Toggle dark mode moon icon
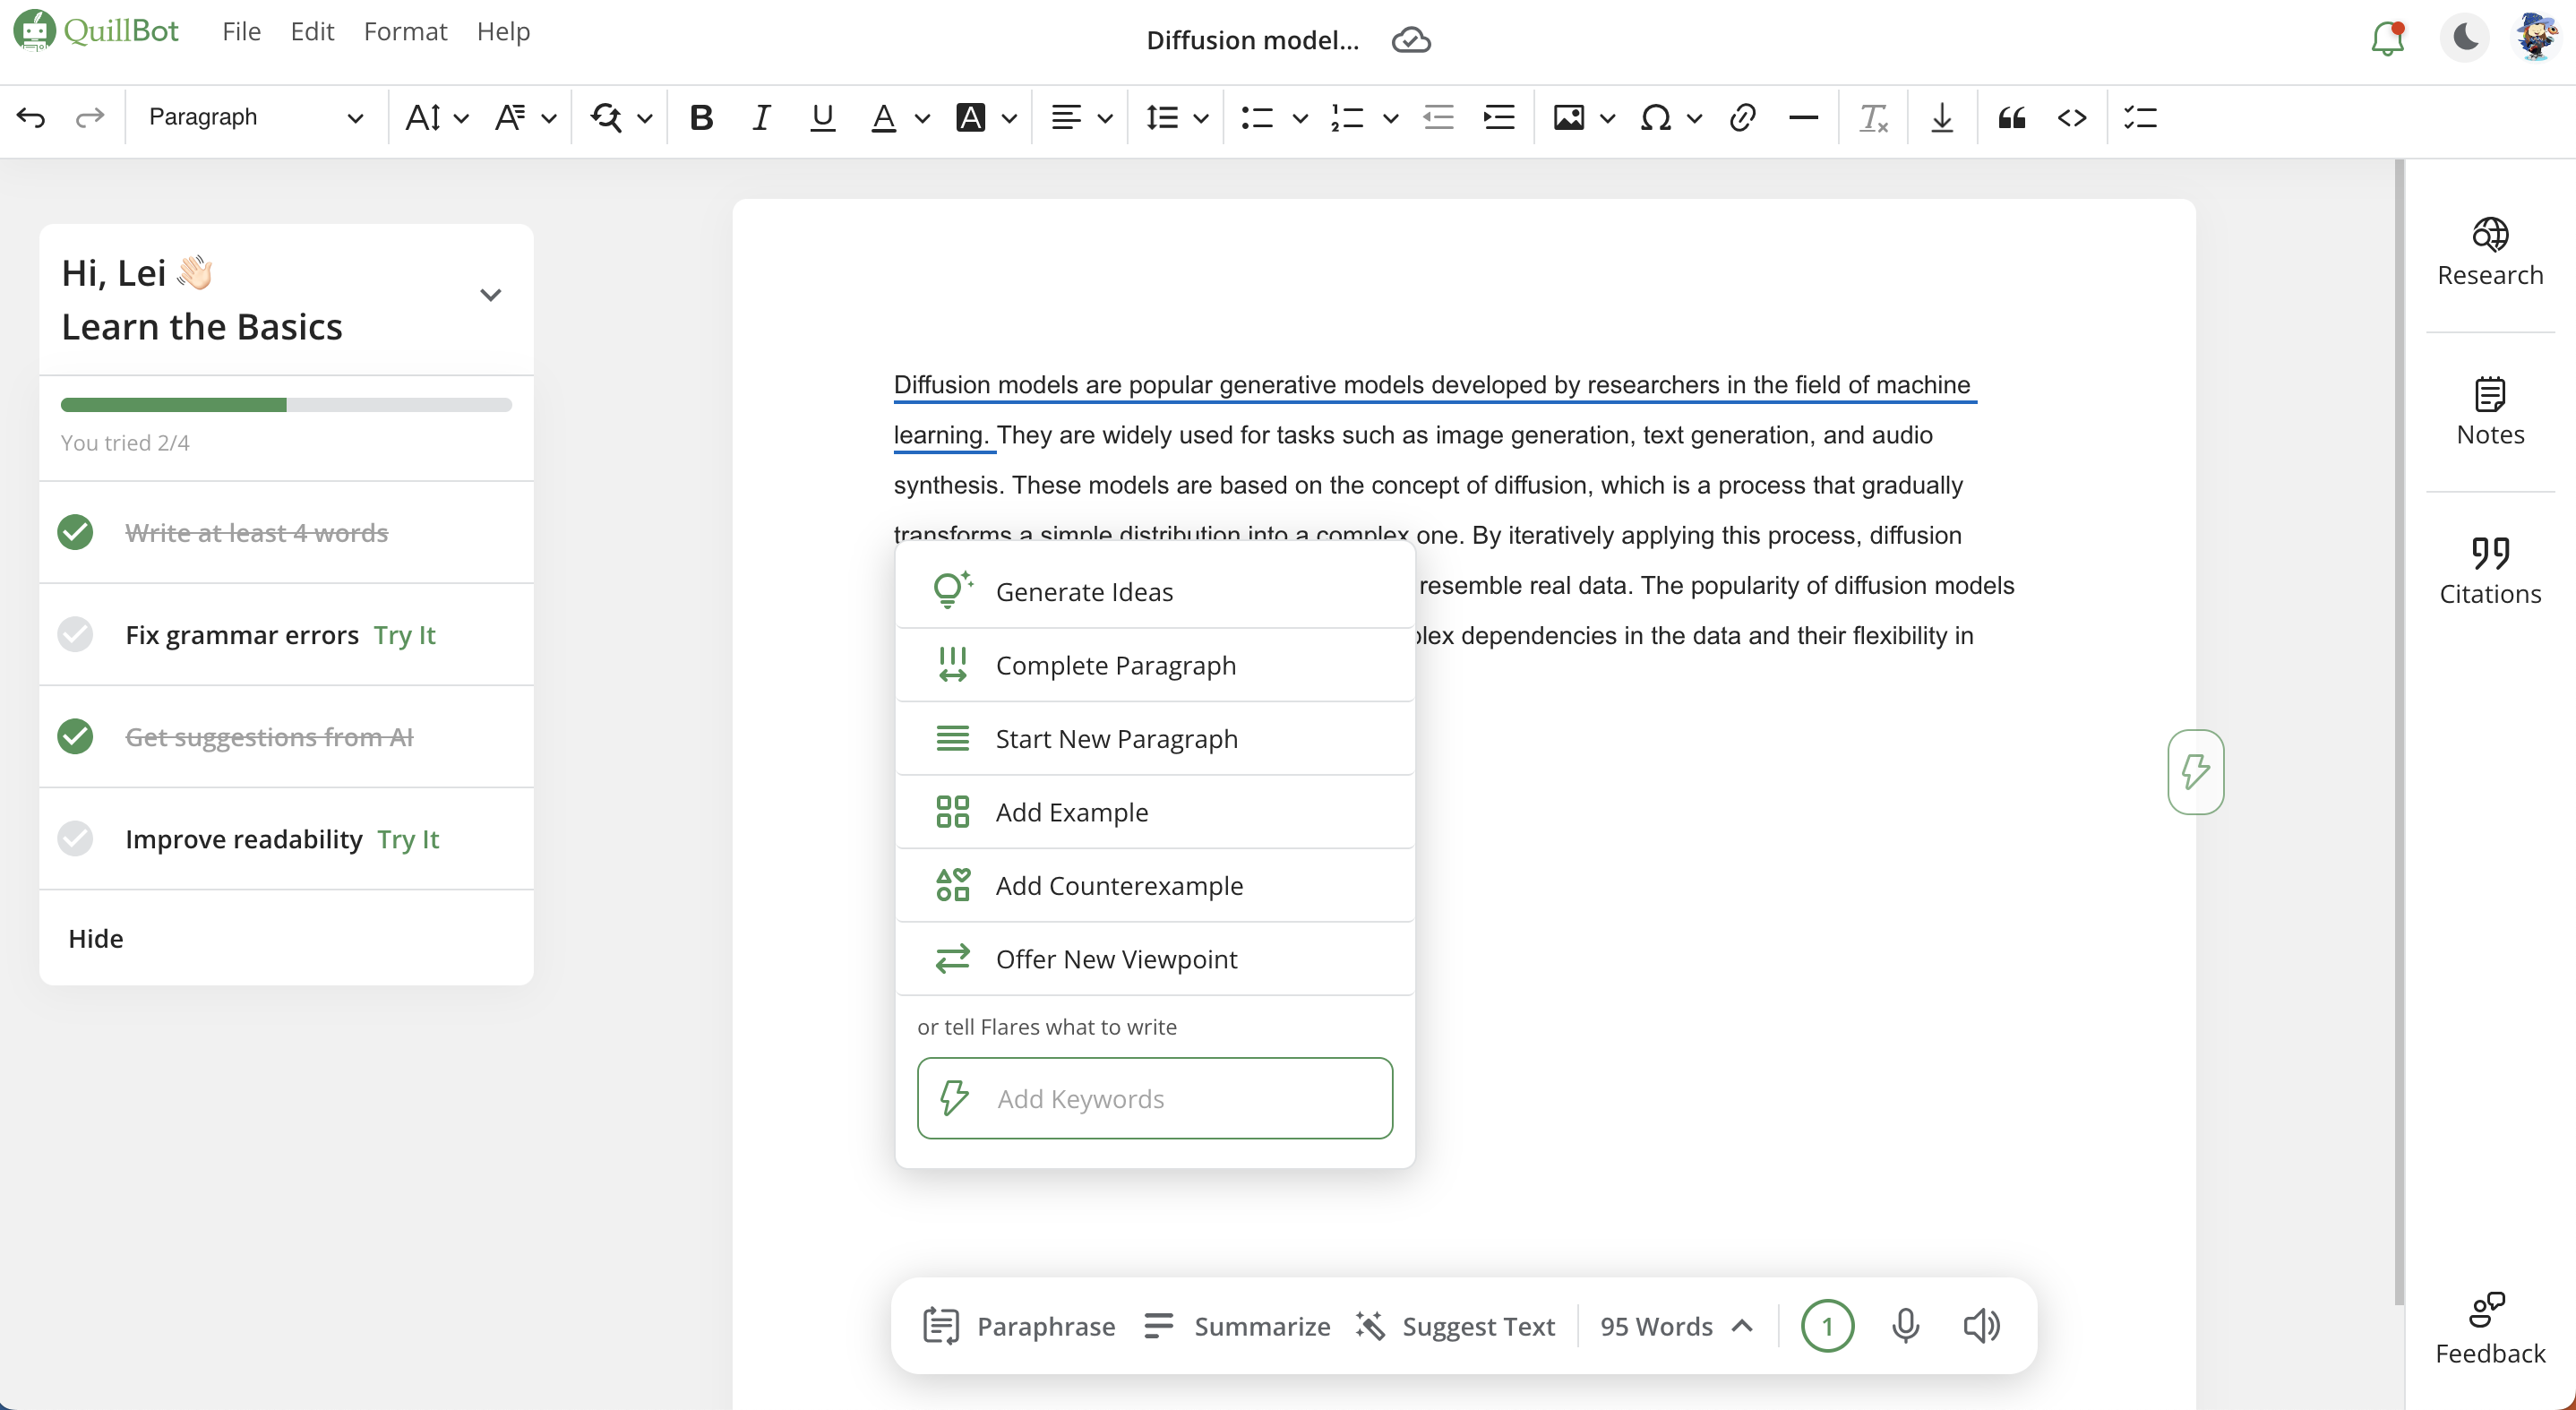The height and width of the screenshot is (1410, 2576). point(2464,38)
